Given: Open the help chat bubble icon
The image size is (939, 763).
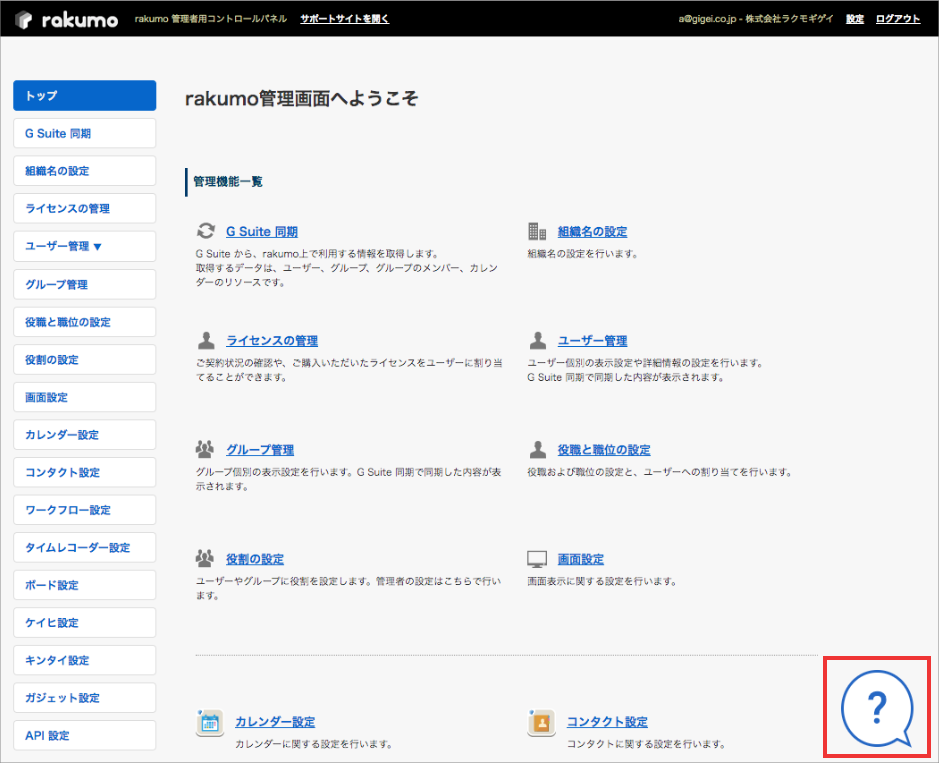Looking at the screenshot, I should point(877,707).
